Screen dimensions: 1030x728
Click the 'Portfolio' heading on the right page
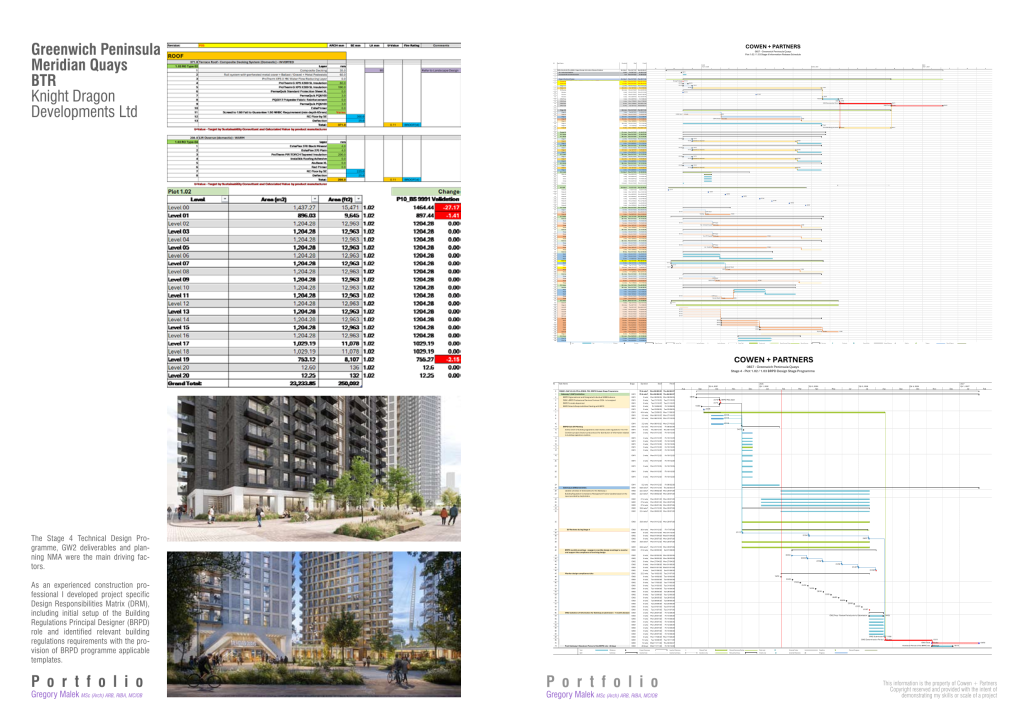(602, 681)
